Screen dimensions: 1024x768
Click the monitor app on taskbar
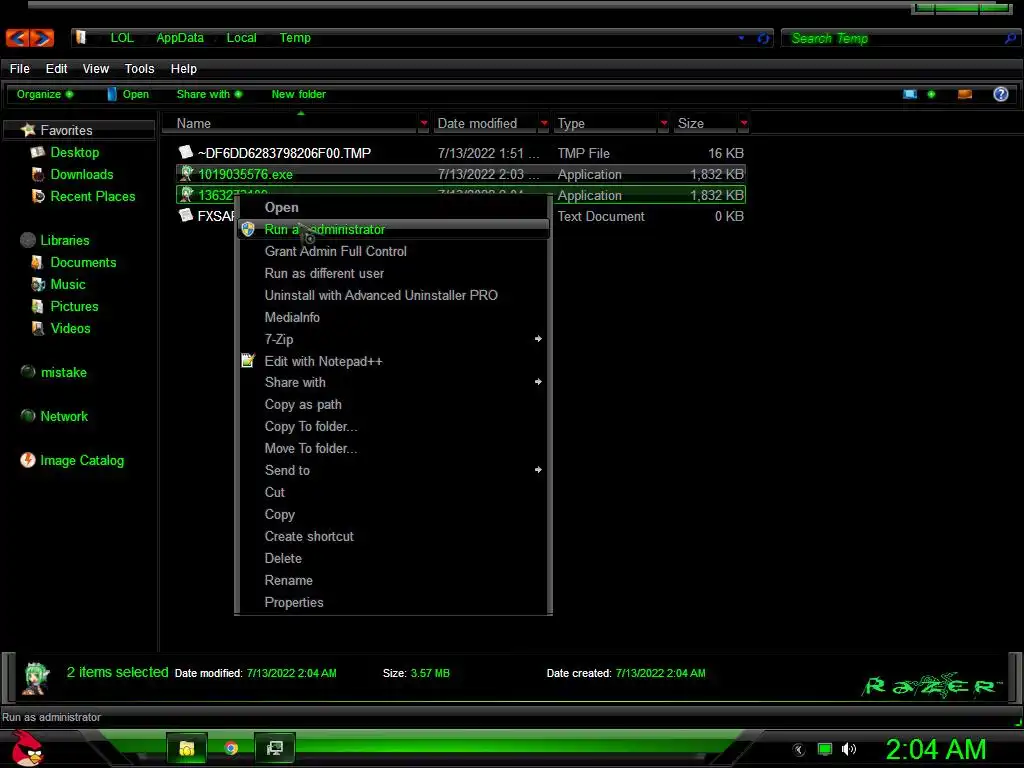point(274,748)
